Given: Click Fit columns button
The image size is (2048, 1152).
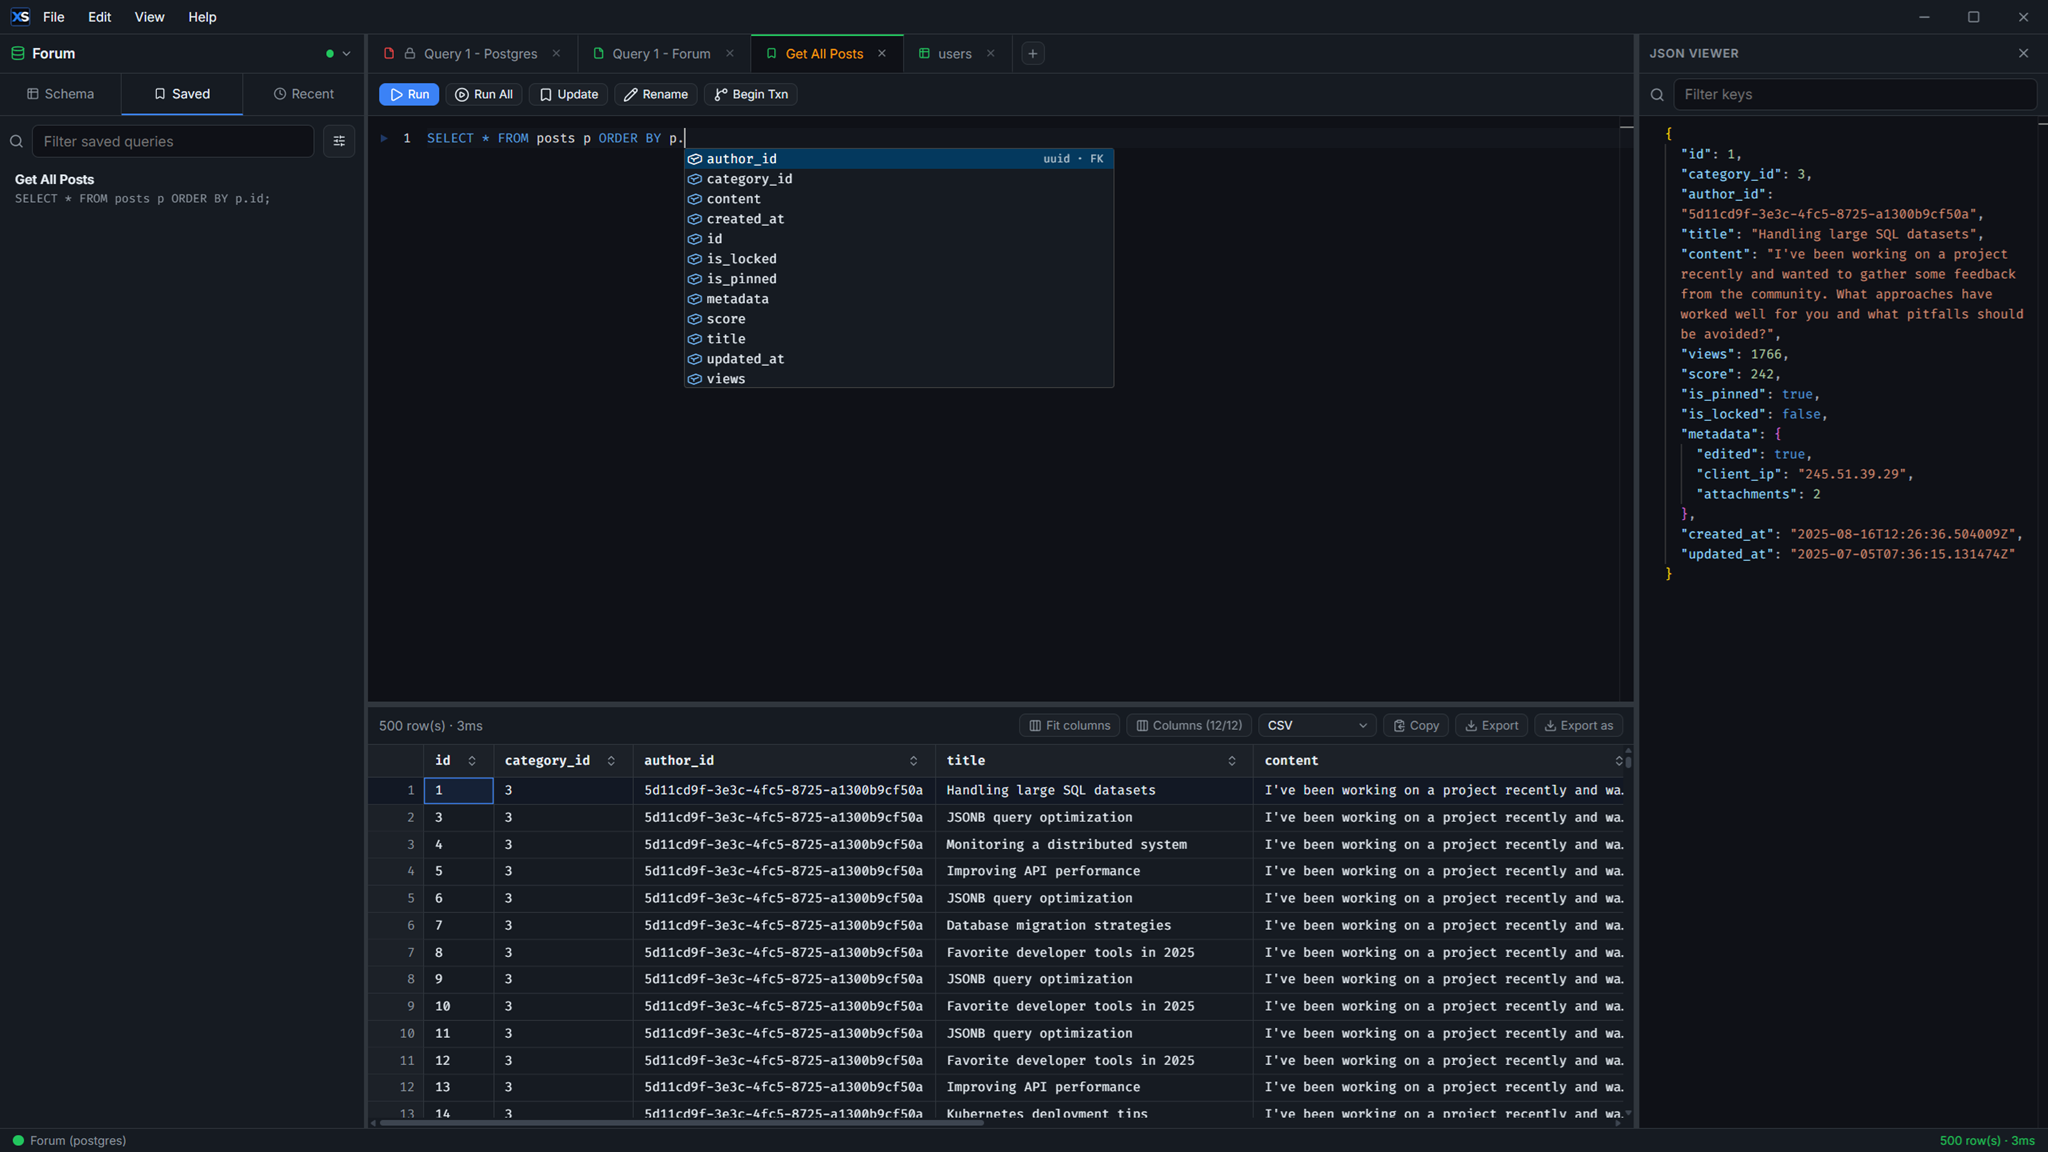Looking at the screenshot, I should (1069, 726).
